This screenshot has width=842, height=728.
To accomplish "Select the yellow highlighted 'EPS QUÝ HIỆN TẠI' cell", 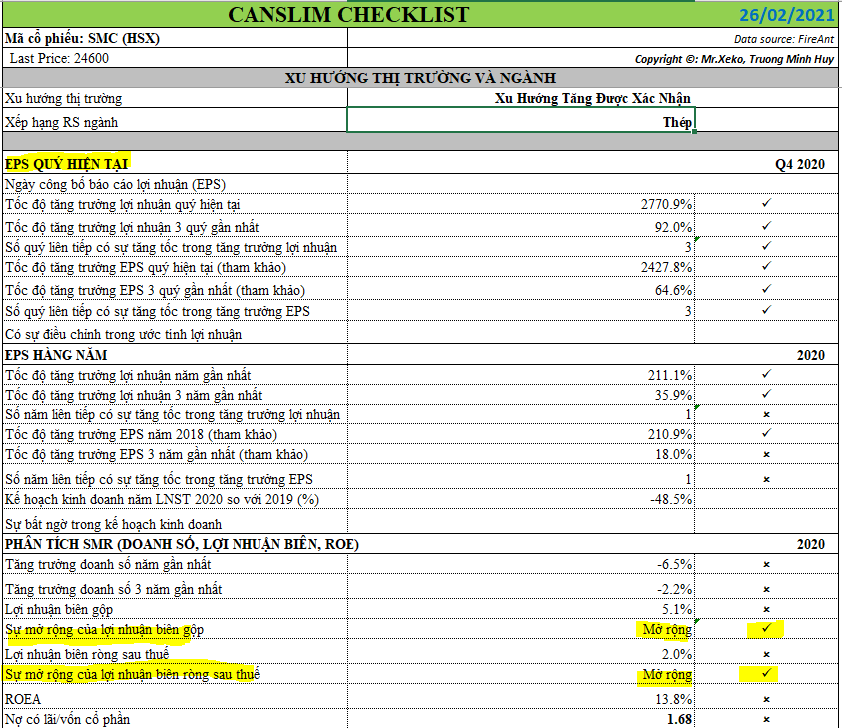I will tap(67, 164).
